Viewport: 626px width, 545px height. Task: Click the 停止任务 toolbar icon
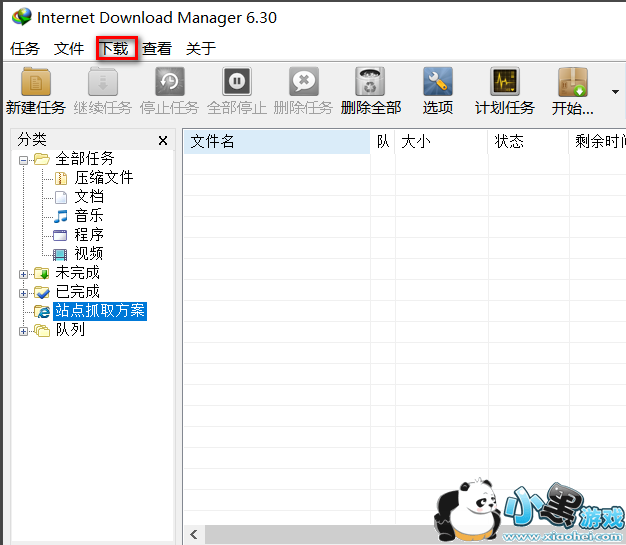pos(170,82)
